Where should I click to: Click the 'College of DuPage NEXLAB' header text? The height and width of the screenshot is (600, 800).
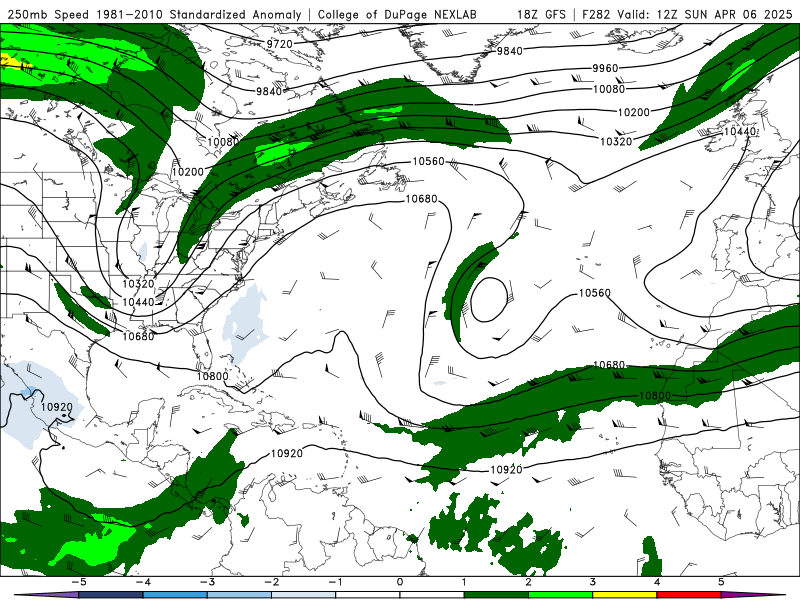(x=397, y=14)
